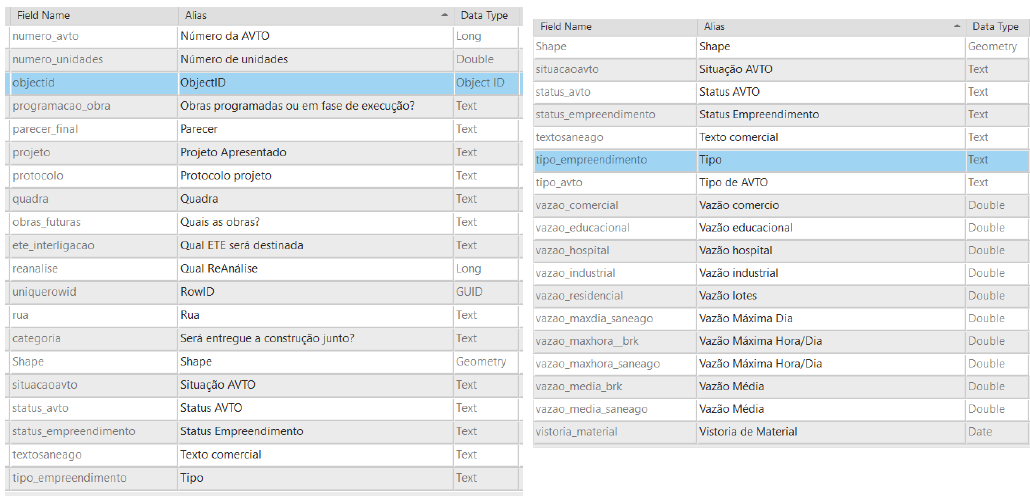Click the Alias sort arrow in right table

(x=958, y=27)
